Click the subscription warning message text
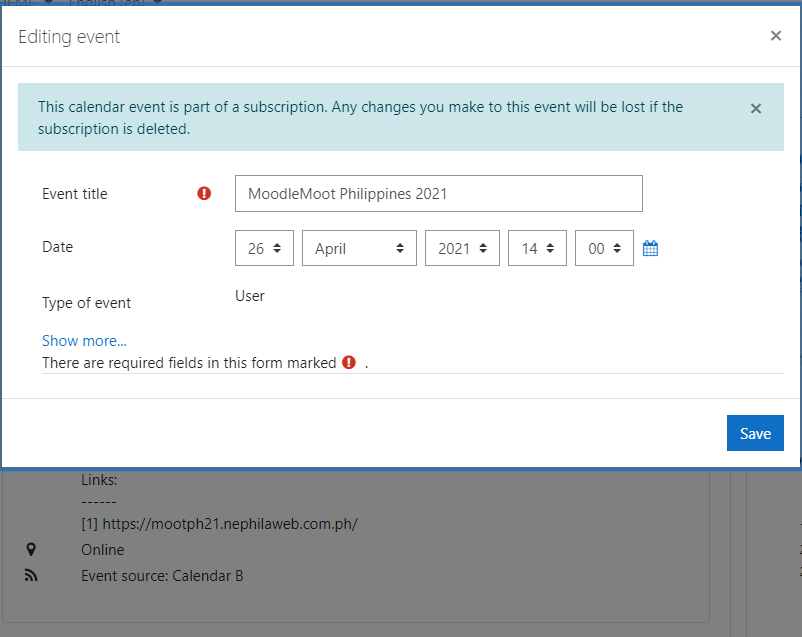 click(360, 118)
